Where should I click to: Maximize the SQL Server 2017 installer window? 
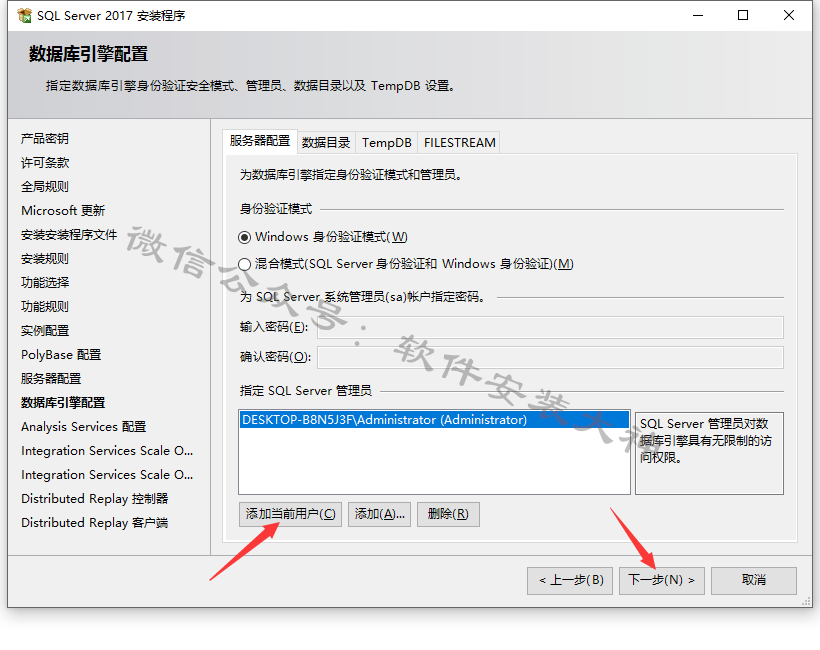[x=743, y=16]
